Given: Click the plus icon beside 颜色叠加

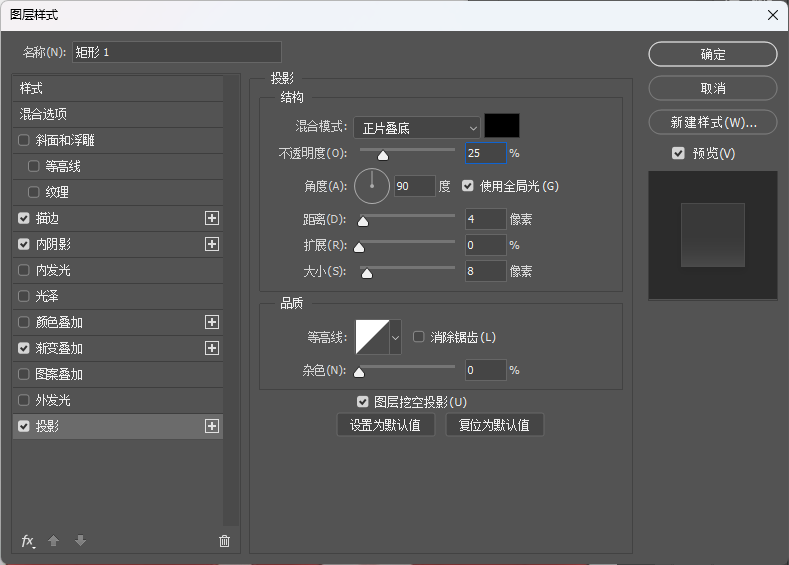Looking at the screenshot, I should (212, 322).
